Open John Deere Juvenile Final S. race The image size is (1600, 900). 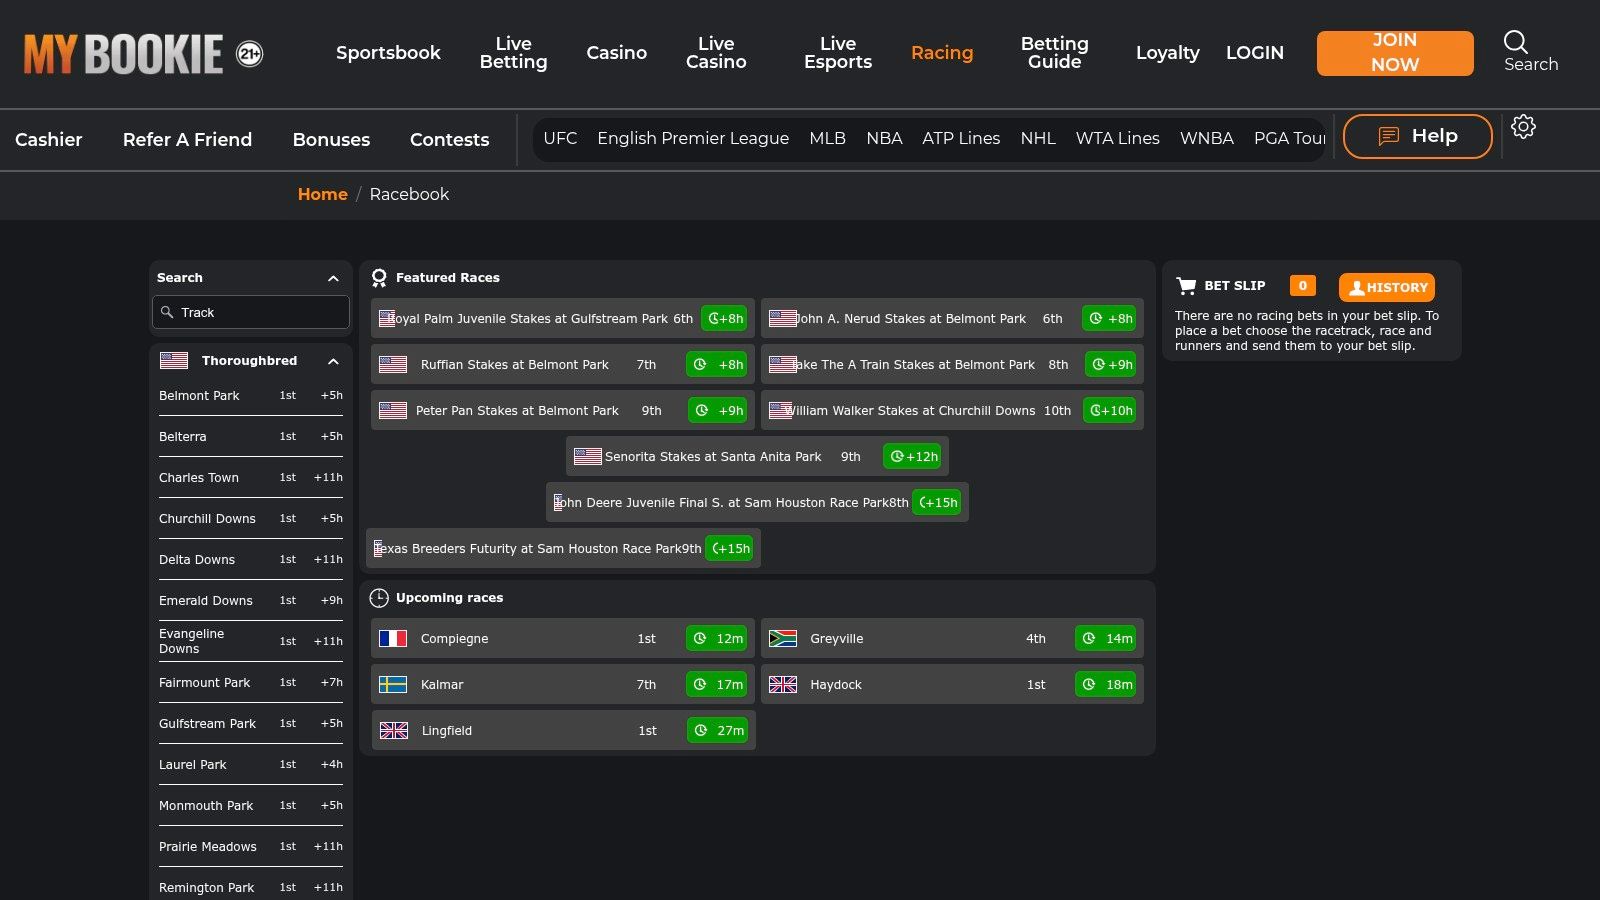tap(757, 502)
